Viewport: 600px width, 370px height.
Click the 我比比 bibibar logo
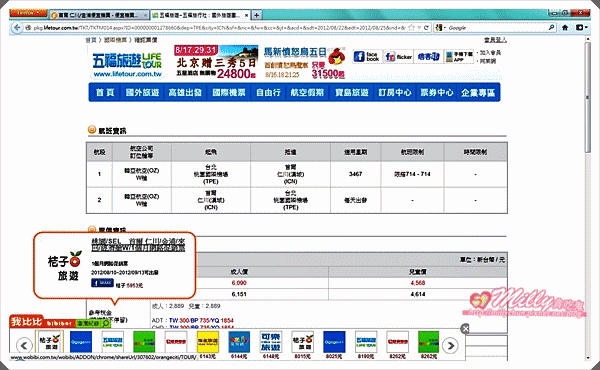point(26,321)
